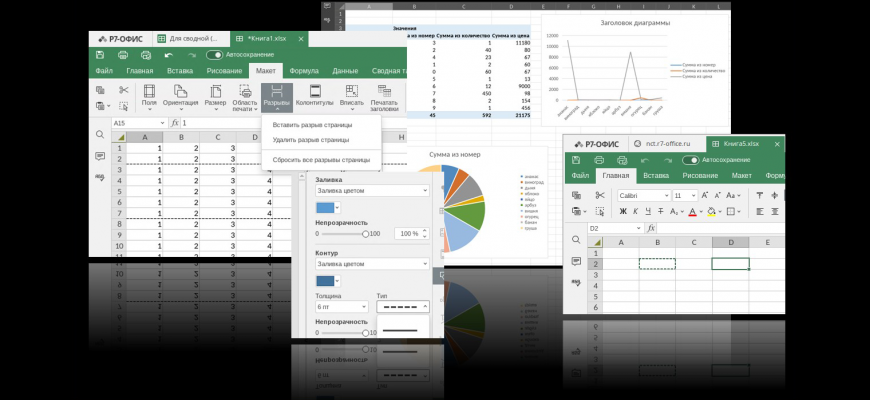Image resolution: width=870 pixels, height=400 pixels.
Task: Apply italic К in Книга5.xlsx window
Action: [635, 211]
